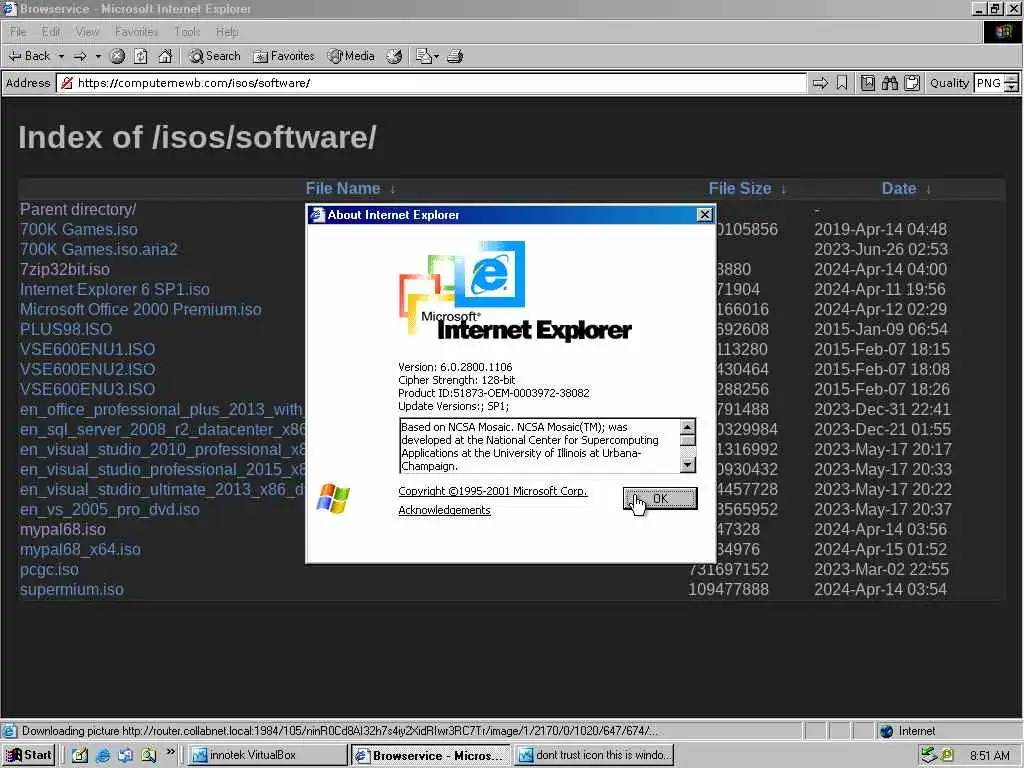Click the framed page icon in Browservice bar
Image resolution: width=1024 pixels, height=768 pixels.
pyautogui.click(x=867, y=83)
